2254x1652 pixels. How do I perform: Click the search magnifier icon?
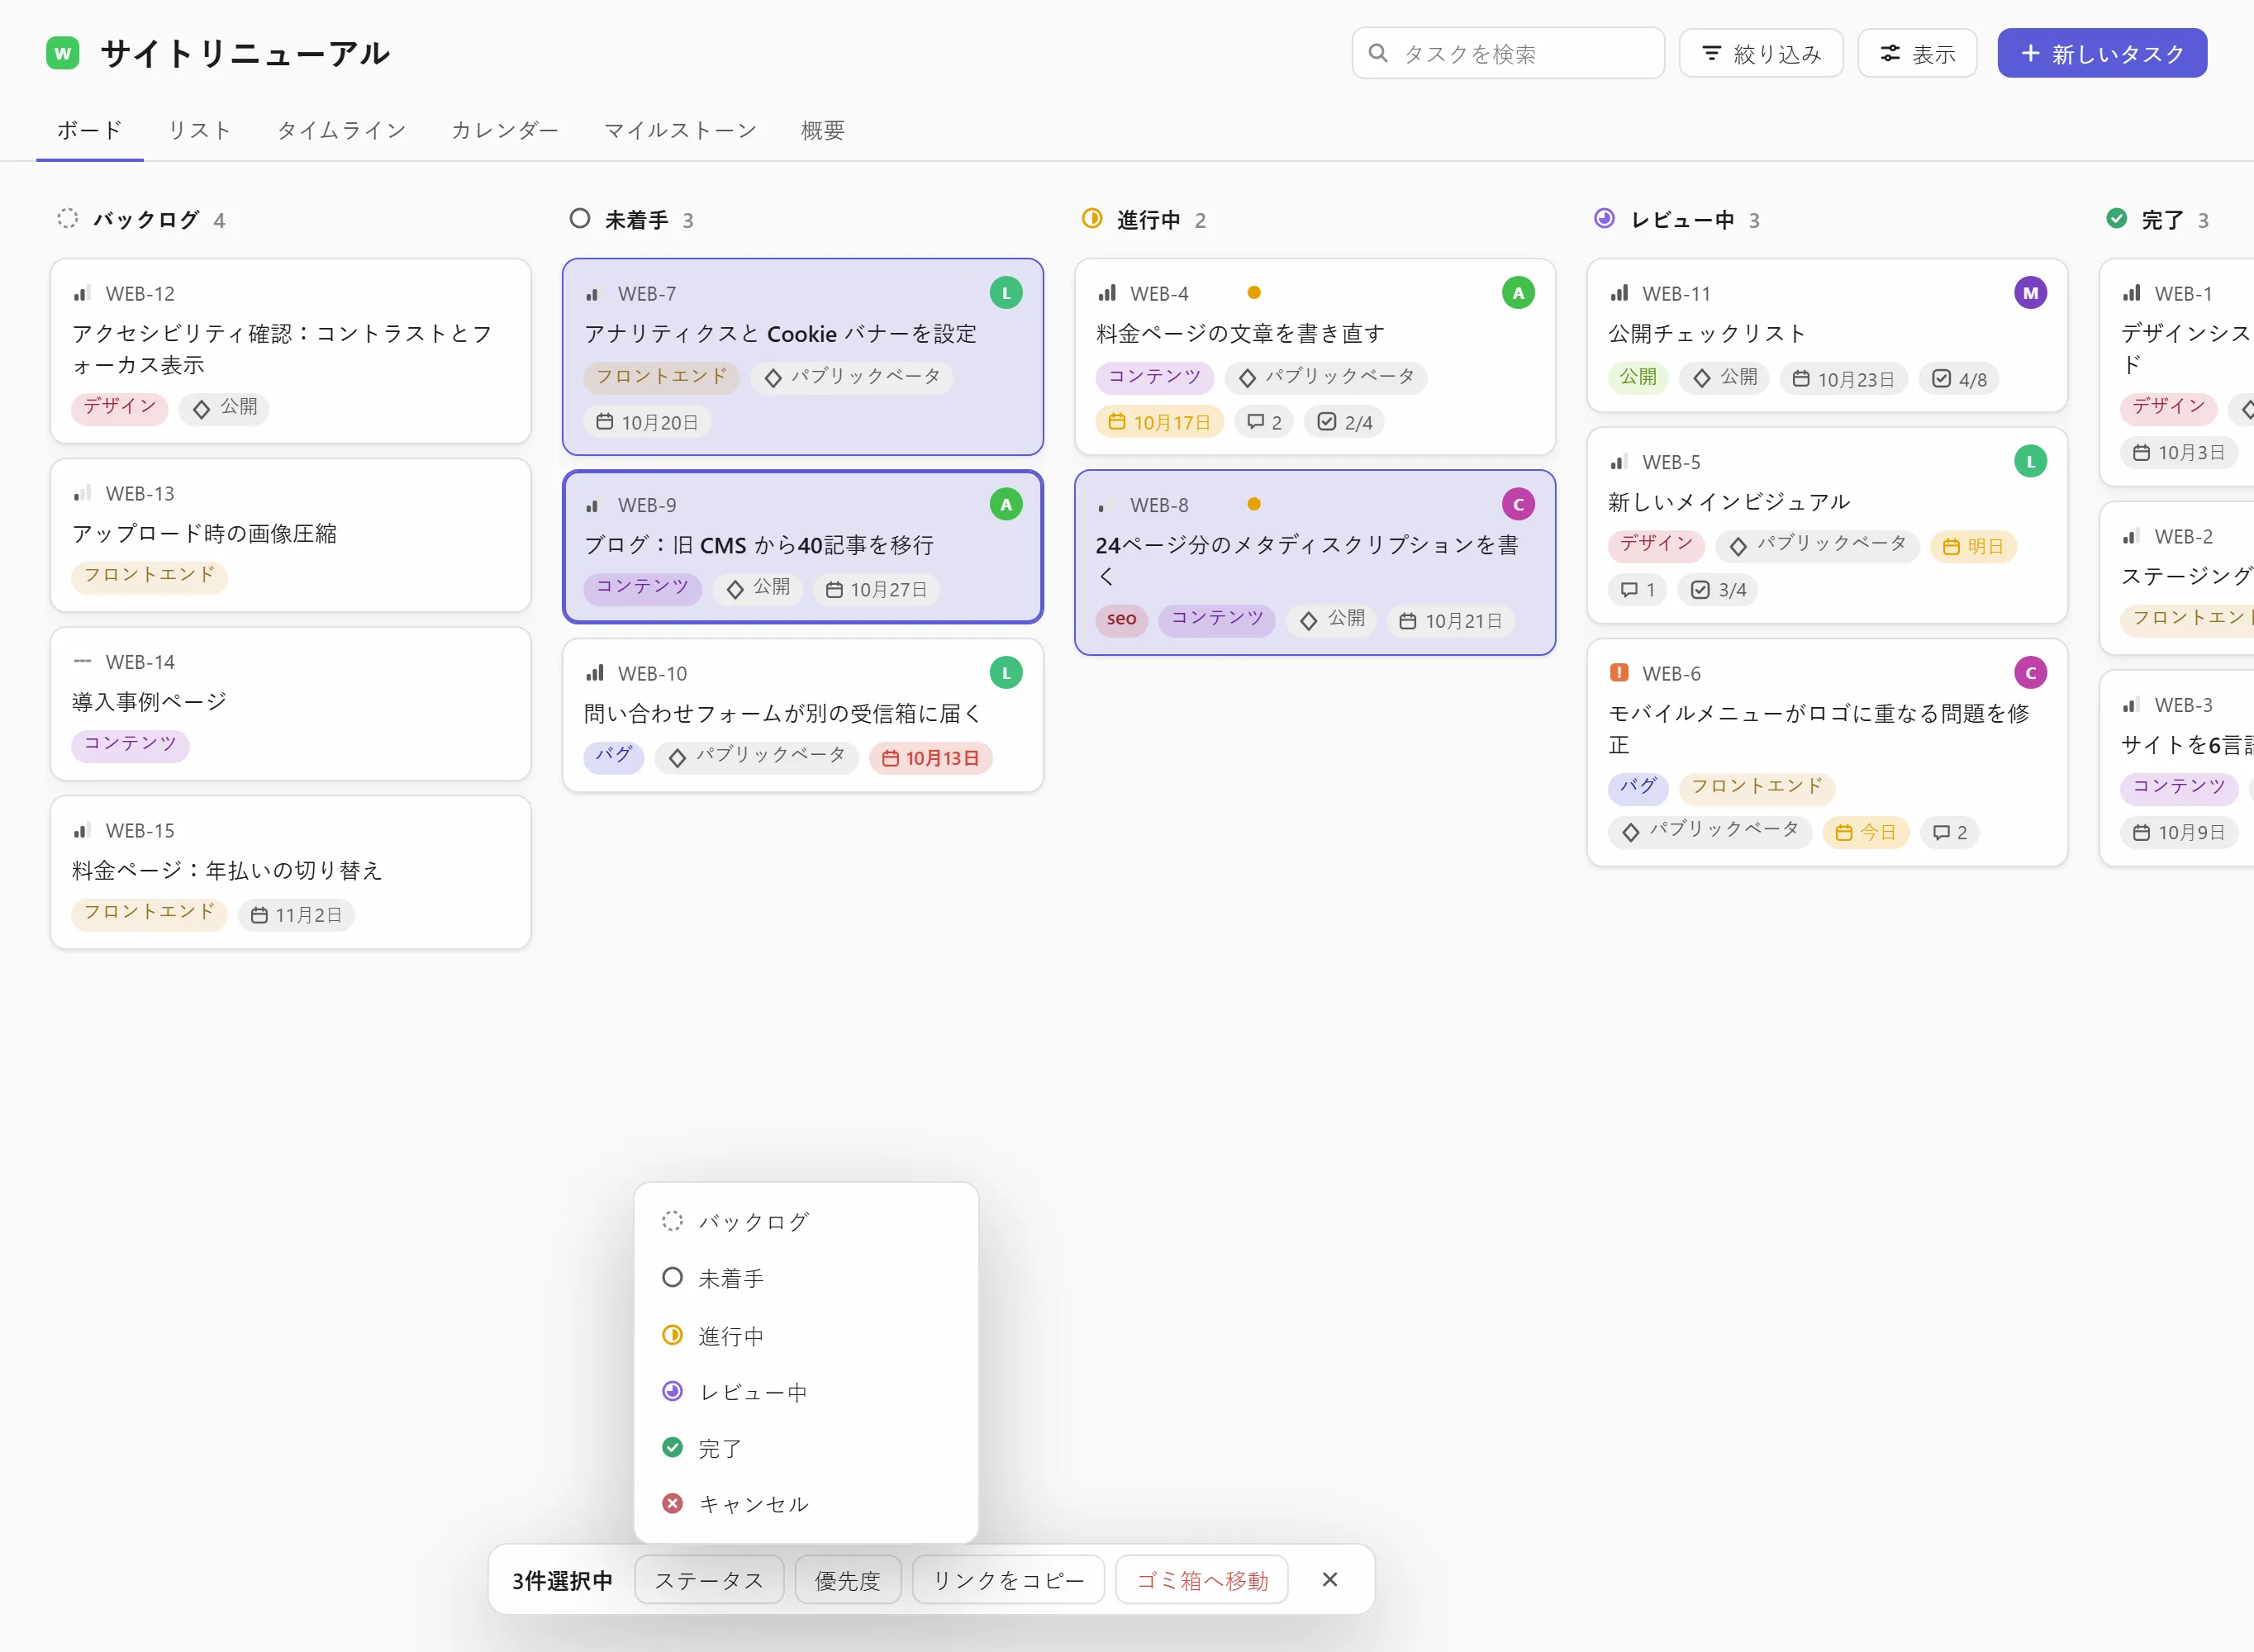point(1378,53)
